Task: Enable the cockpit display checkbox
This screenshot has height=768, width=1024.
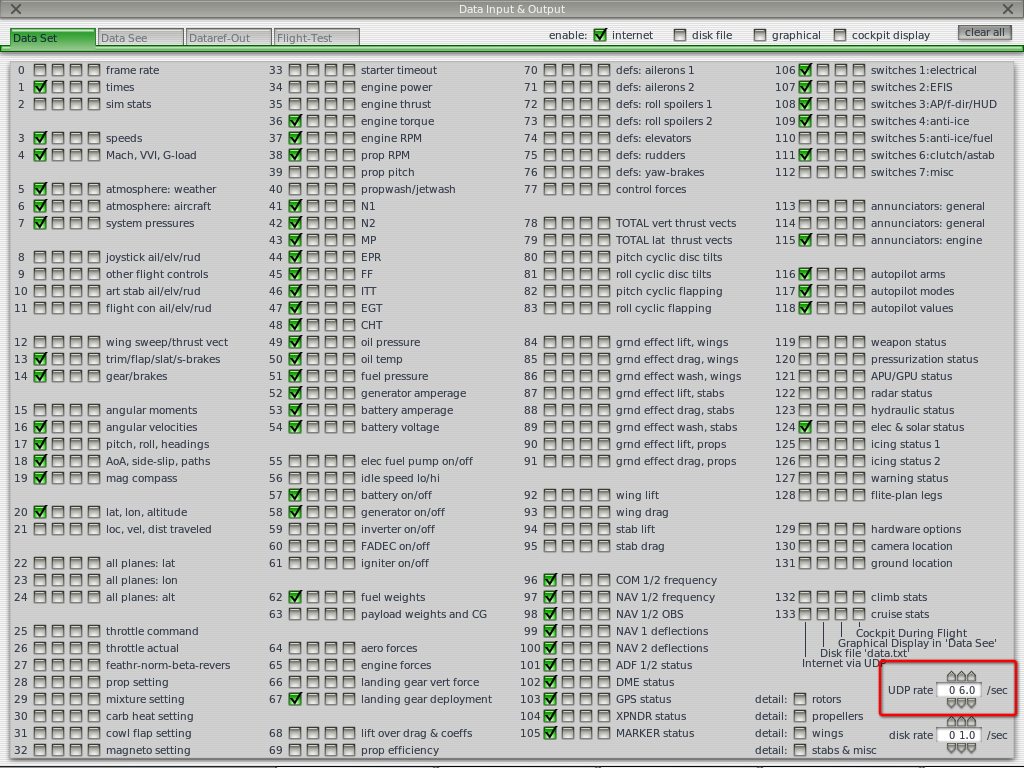Action: (840, 35)
